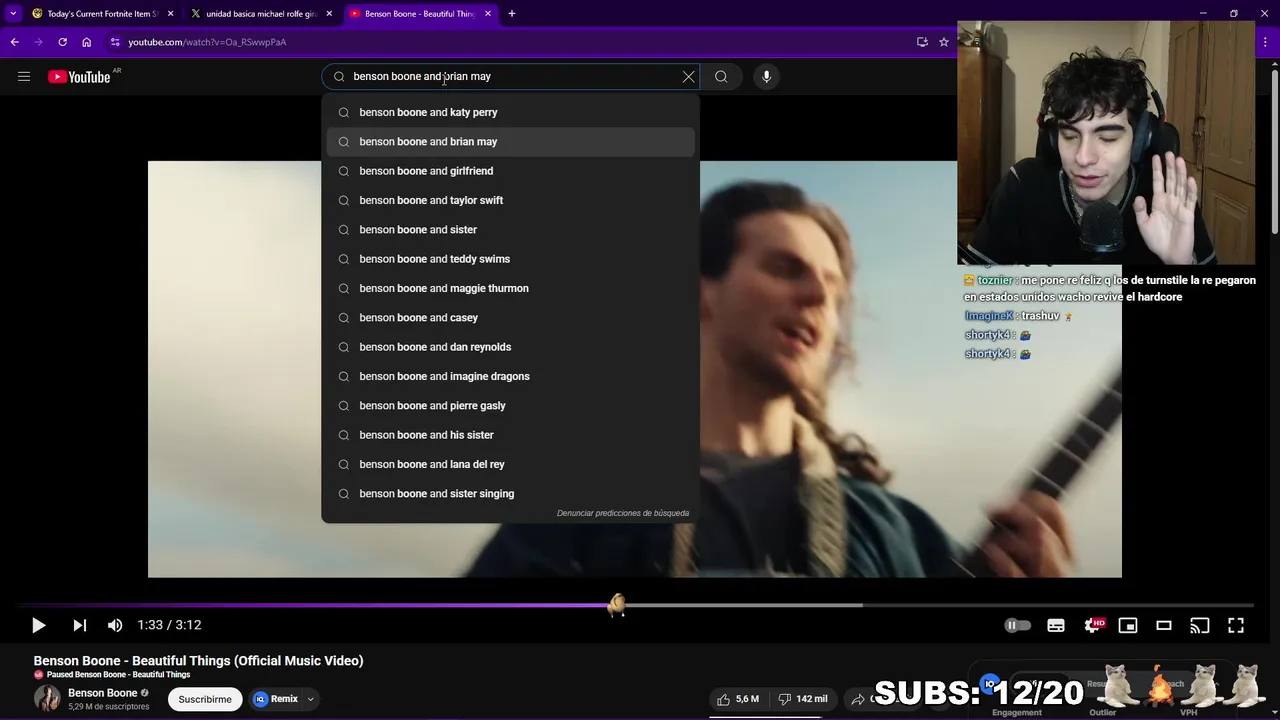Pick suggestion 'benson boone and sister'
The width and height of the screenshot is (1280, 720).
[x=510, y=229]
